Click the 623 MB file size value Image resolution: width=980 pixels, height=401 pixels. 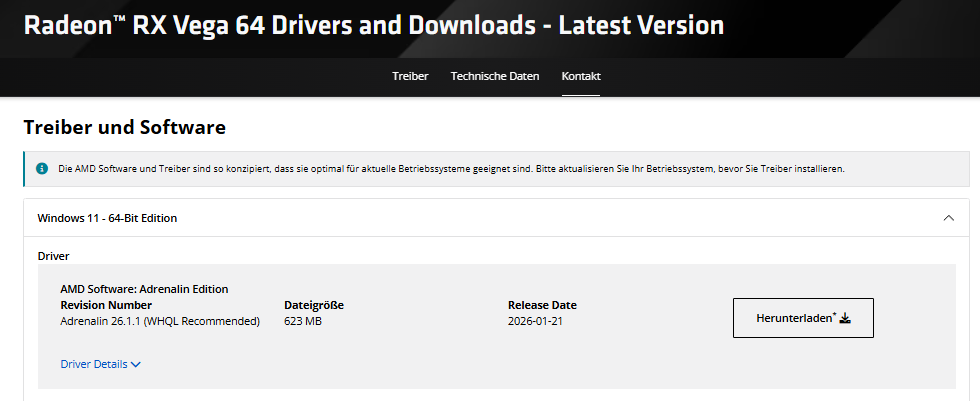click(303, 322)
